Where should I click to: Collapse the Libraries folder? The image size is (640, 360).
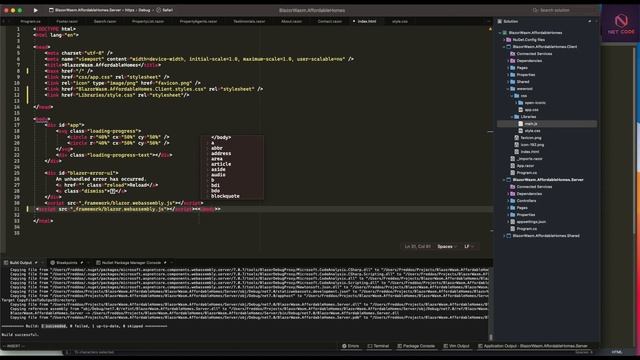[512, 117]
